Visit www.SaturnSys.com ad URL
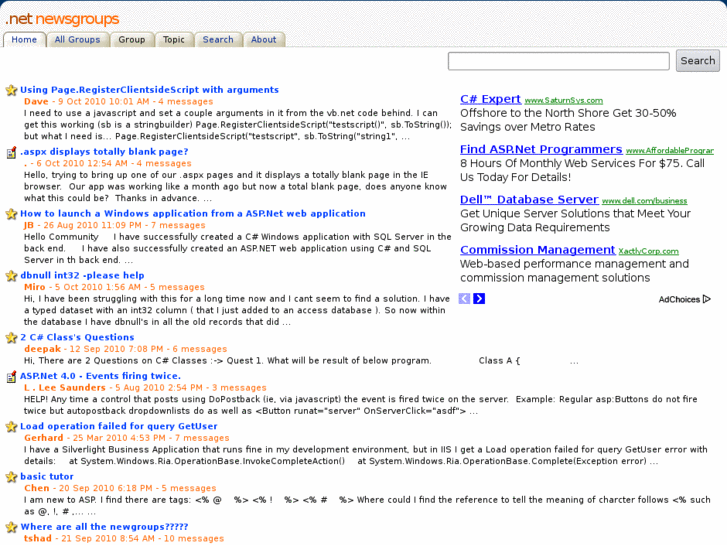Screen dimensions: 727x545 point(564,101)
